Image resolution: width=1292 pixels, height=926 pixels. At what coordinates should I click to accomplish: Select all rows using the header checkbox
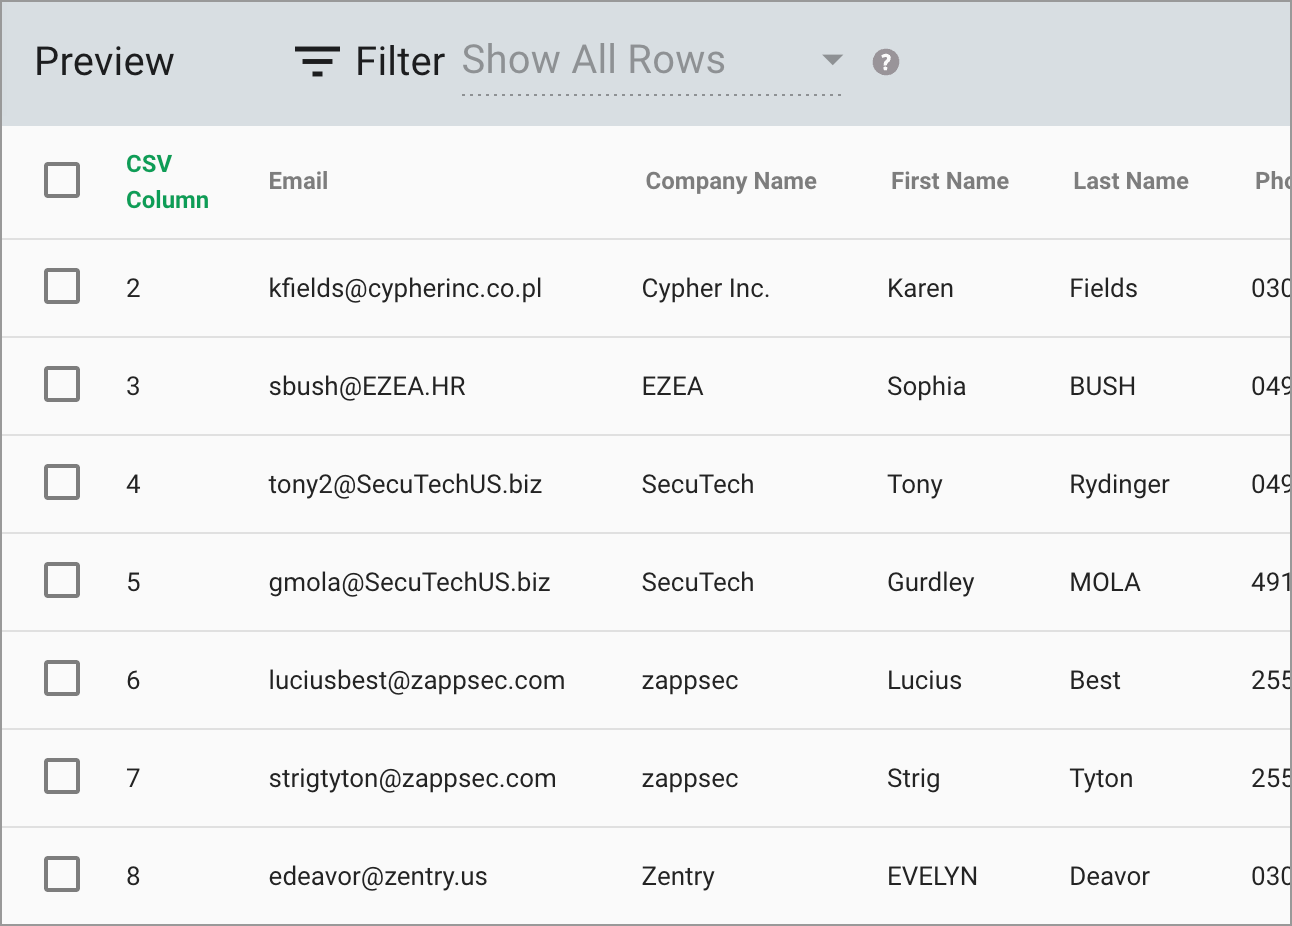click(x=61, y=180)
